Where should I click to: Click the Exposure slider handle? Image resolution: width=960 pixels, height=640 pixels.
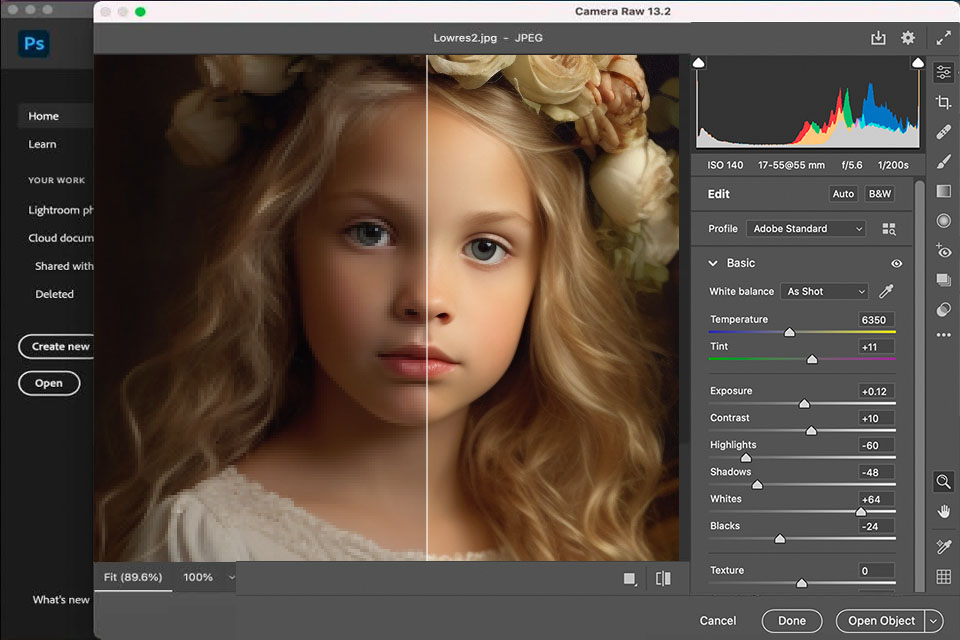(x=804, y=404)
